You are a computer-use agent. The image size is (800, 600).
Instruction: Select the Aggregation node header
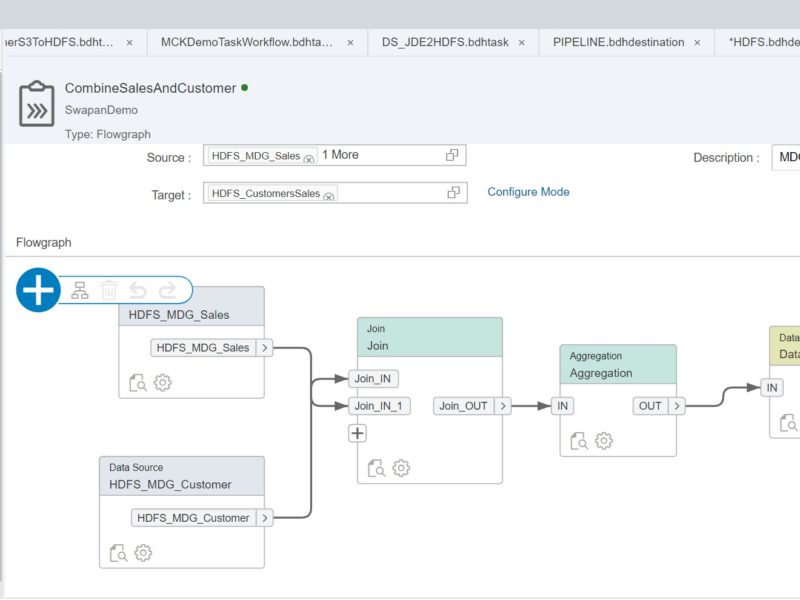[618, 365]
